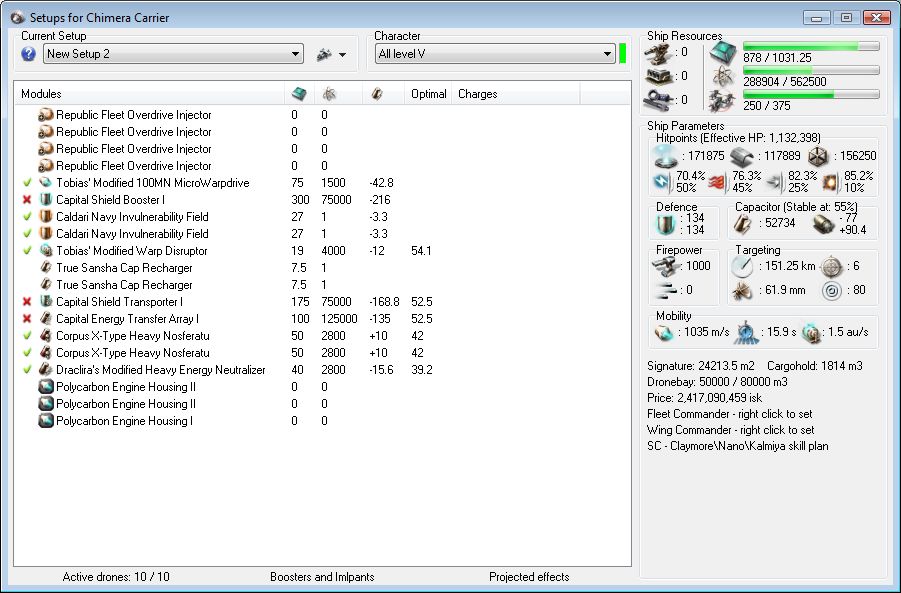Toggle the green check on Tobias' MicroWarpdrive
The width and height of the screenshot is (901, 593).
[x=27, y=183]
